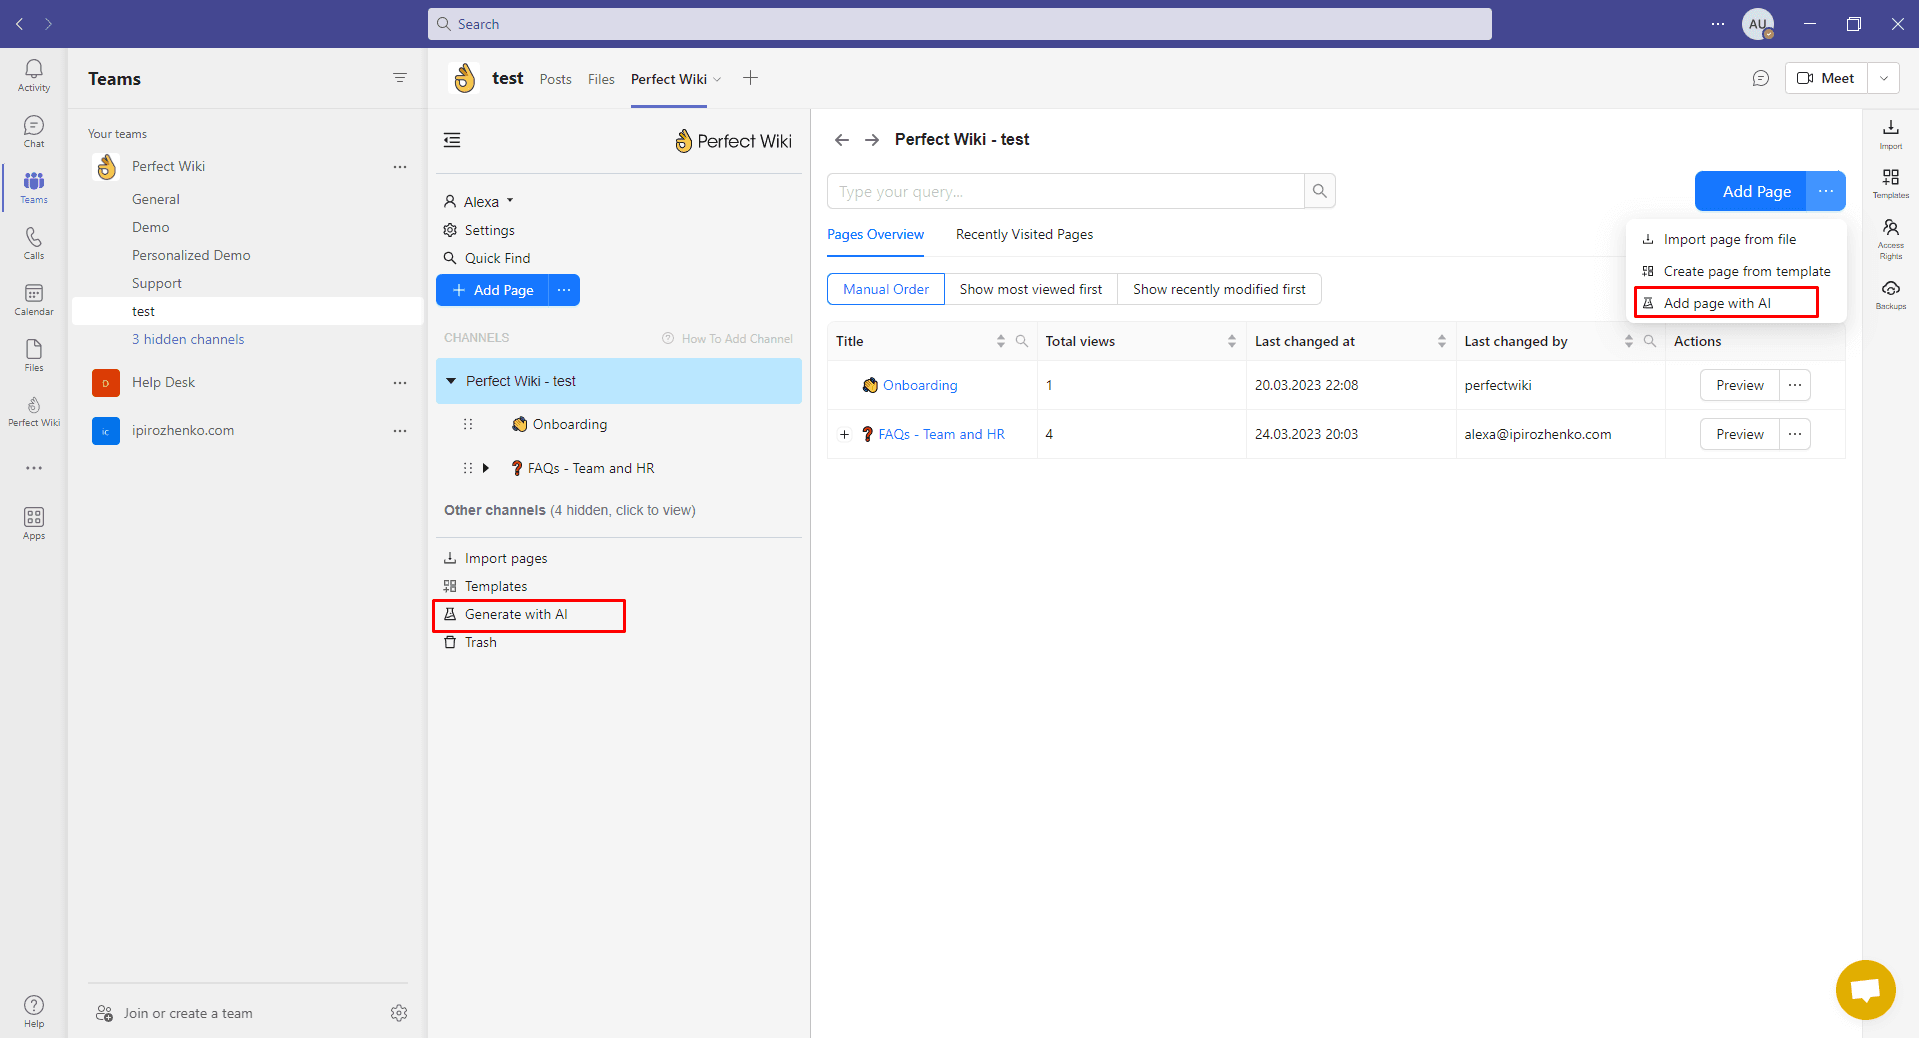Switch to the Posts tab
This screenshot has height=1038, width=1919.
pyautogui.click(x=555, y=79)
